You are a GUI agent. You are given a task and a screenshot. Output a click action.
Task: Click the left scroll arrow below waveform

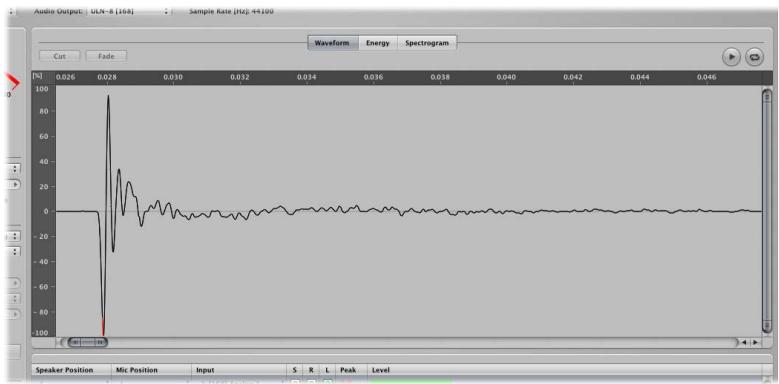[744, 342]
